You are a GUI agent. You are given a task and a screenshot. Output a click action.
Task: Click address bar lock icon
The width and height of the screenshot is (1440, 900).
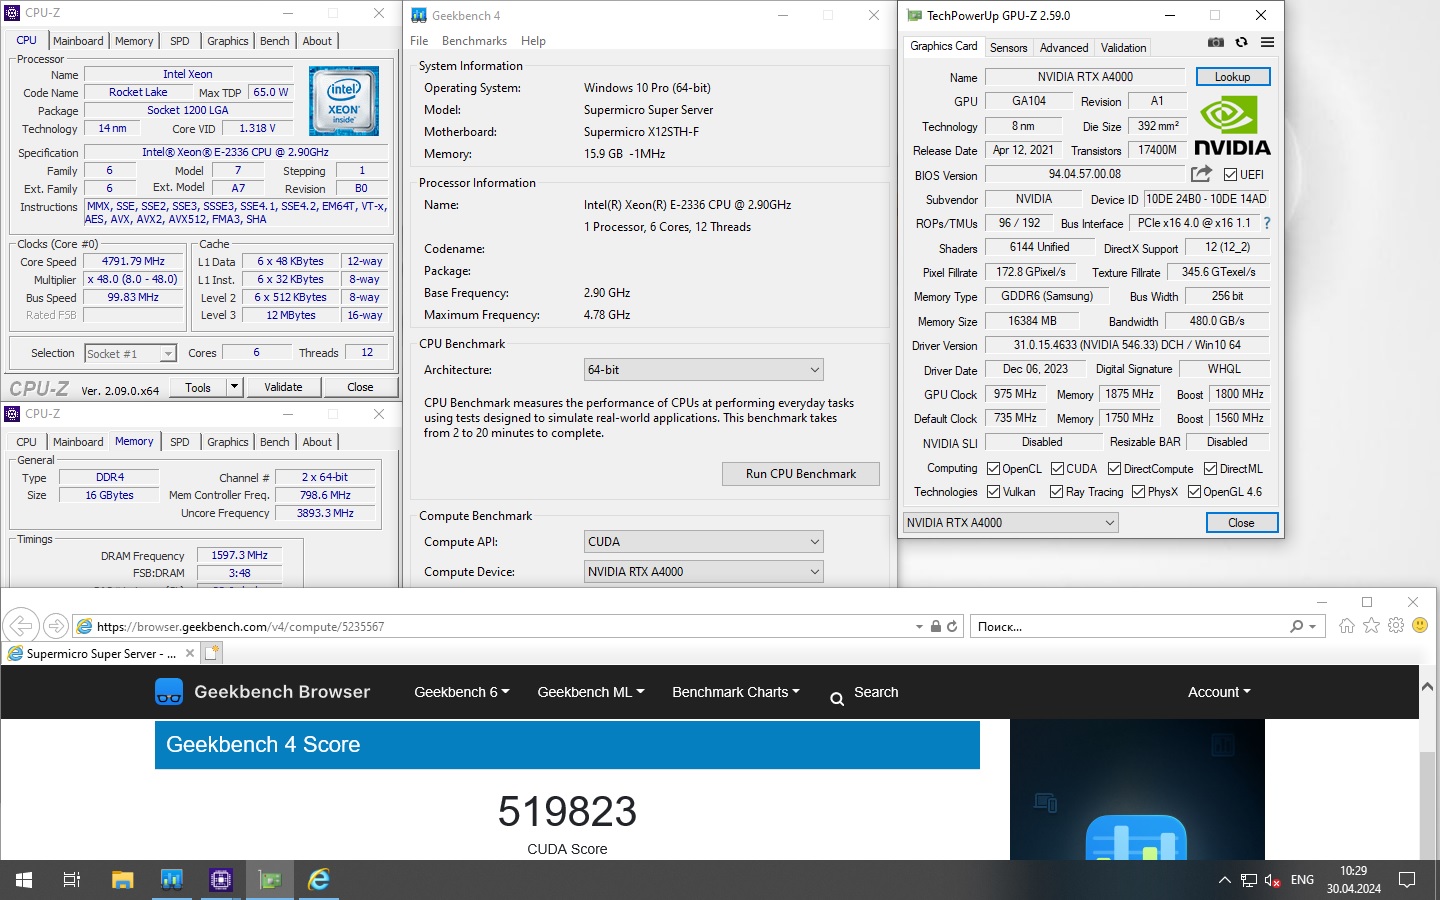point(936,626)
